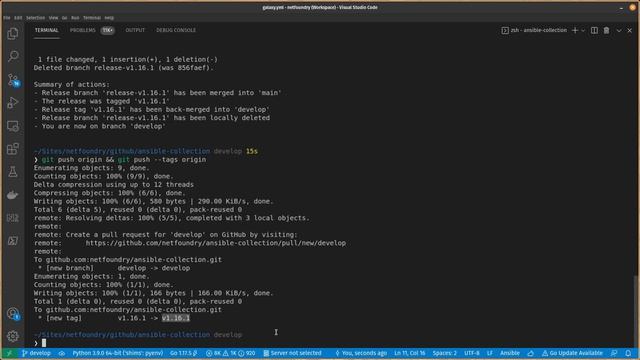The height and width of the screenshot is (360, 640).
Task: Open the Source Control view
Action: click(13, 80)
